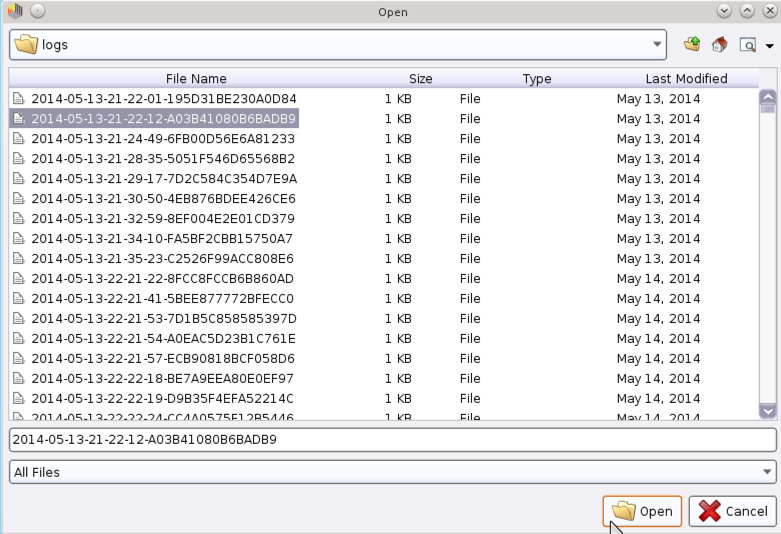Image resolution: width=781 pixels, height=534 pixels.
Task: Open the All Files filter dropdown
Action: coord(767,472)
